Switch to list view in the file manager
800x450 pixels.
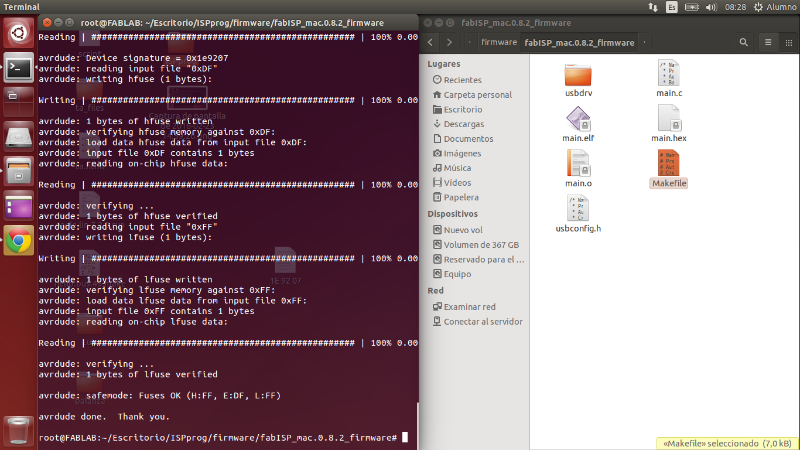click(x=768, y=42)
